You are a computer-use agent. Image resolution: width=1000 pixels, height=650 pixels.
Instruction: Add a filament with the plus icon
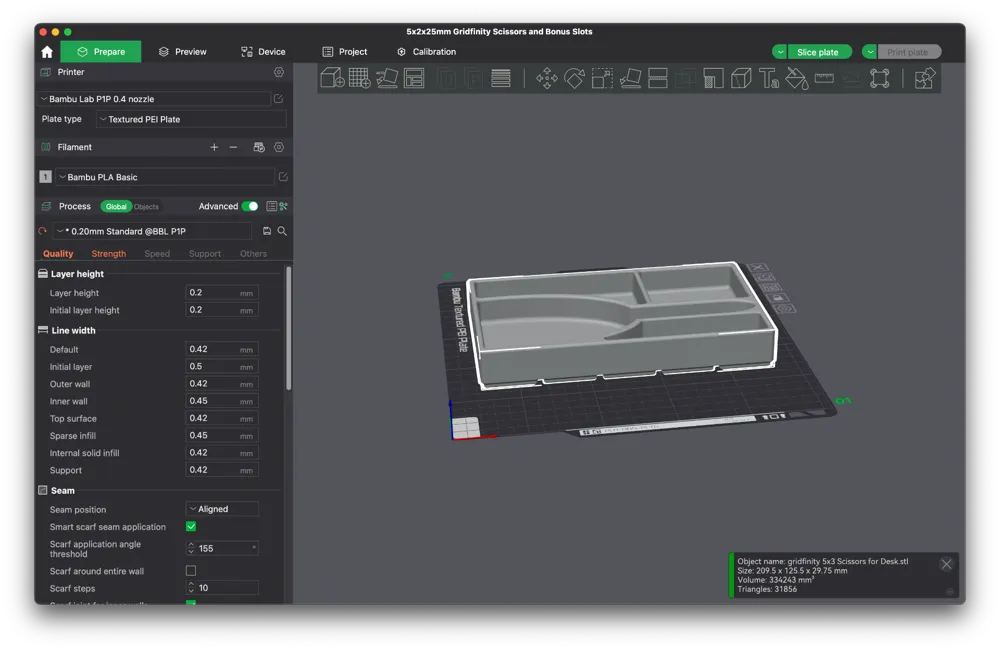(x=214, y=147)
